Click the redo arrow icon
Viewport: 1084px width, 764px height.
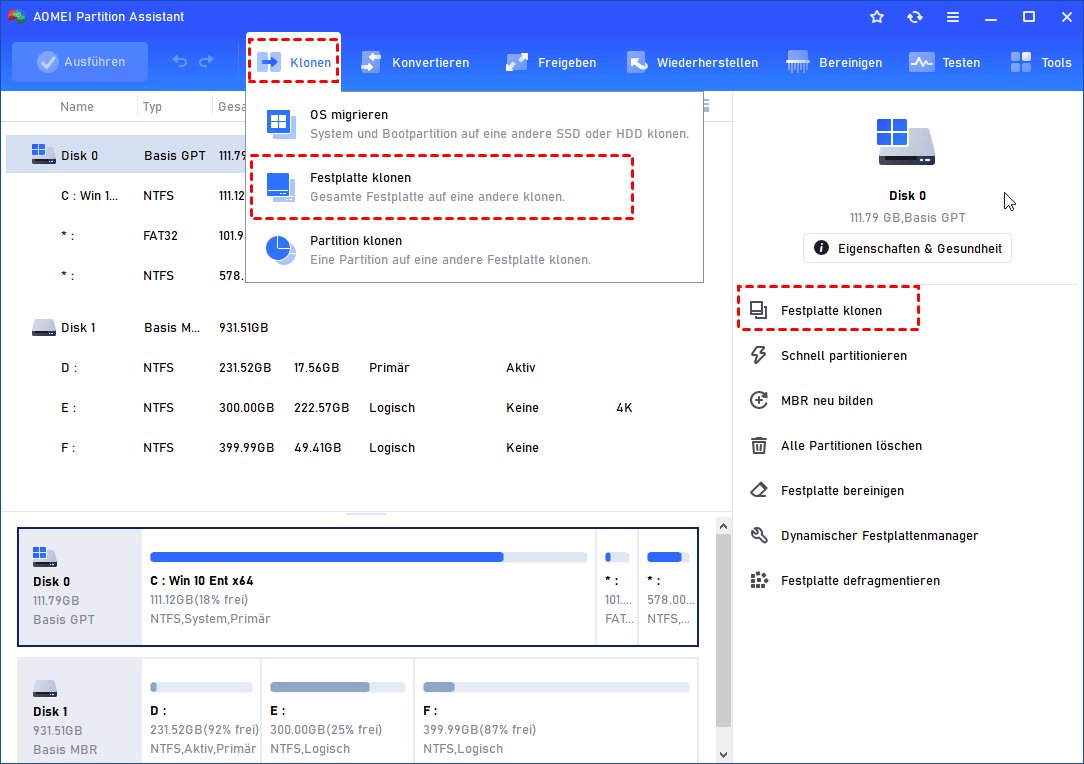[x=206, y=62]
